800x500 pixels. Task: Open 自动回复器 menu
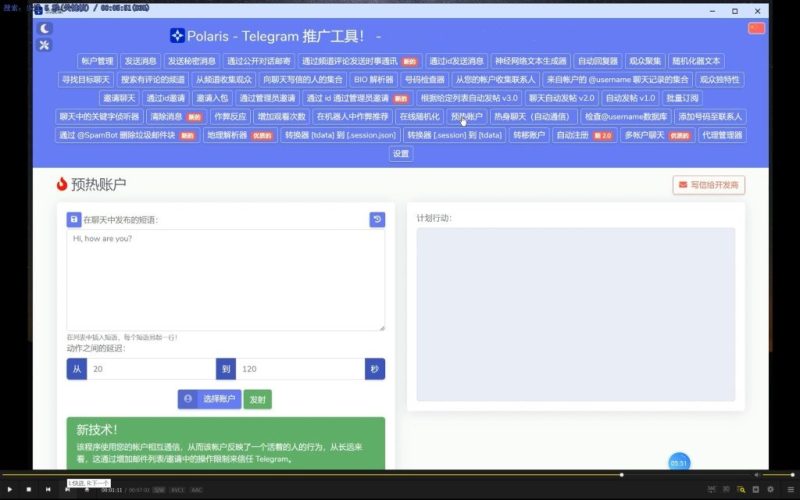(x=597, y=61)
